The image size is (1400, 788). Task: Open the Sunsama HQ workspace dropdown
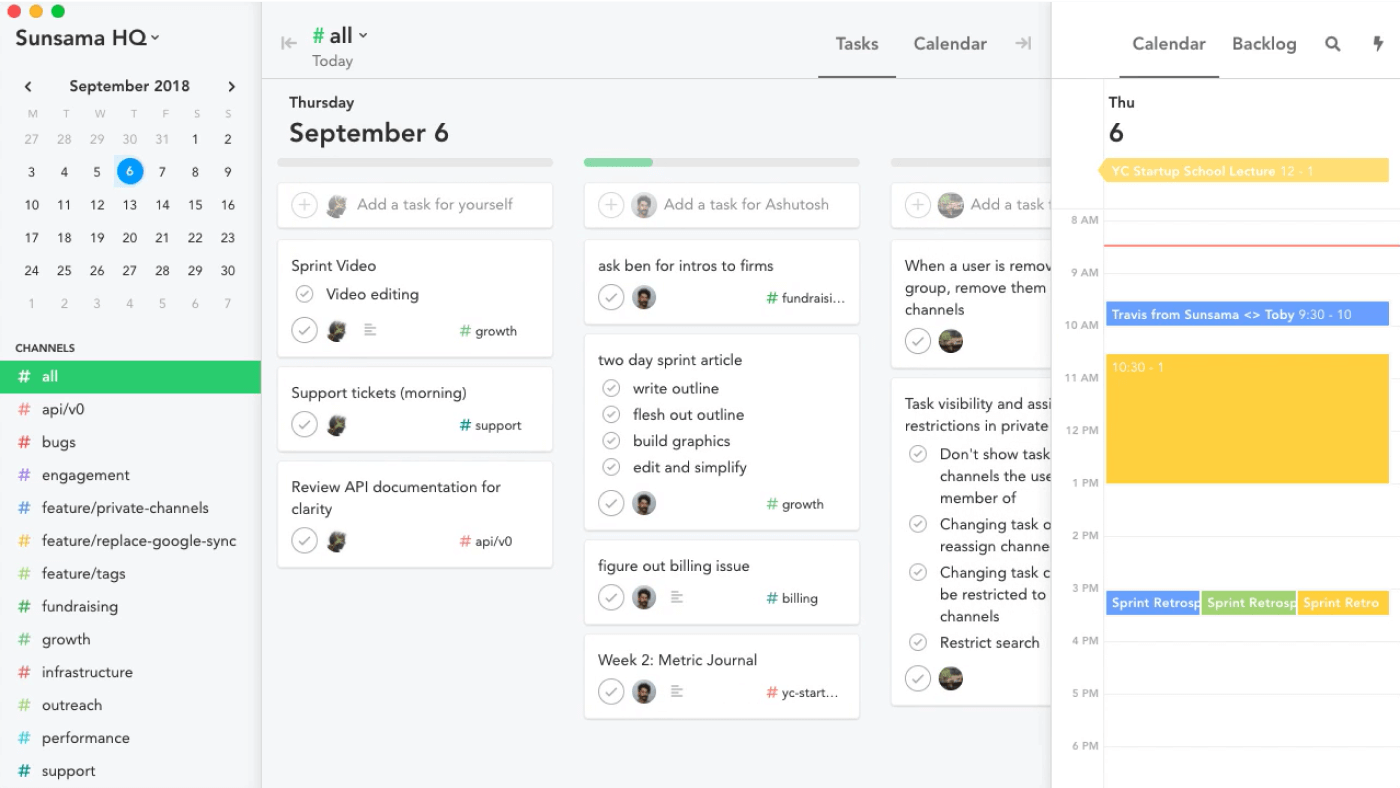coord(88,38)
